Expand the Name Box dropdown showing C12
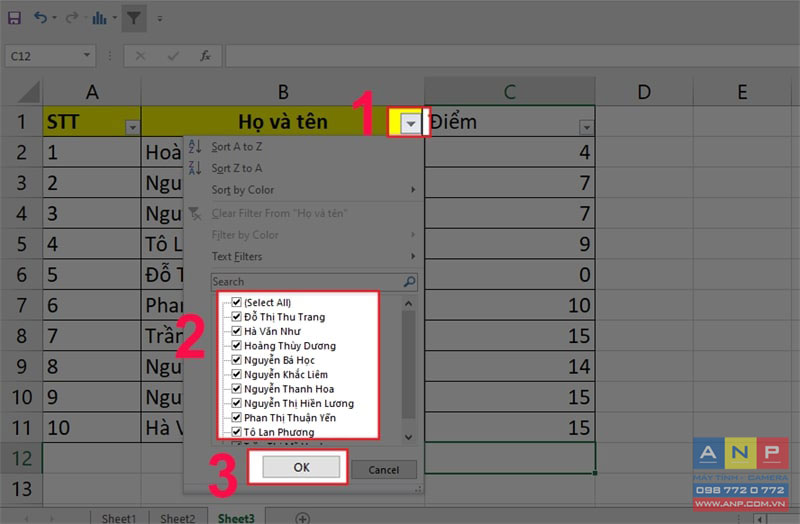This screenshot has width=800, height=524. (x=87, y=55)
